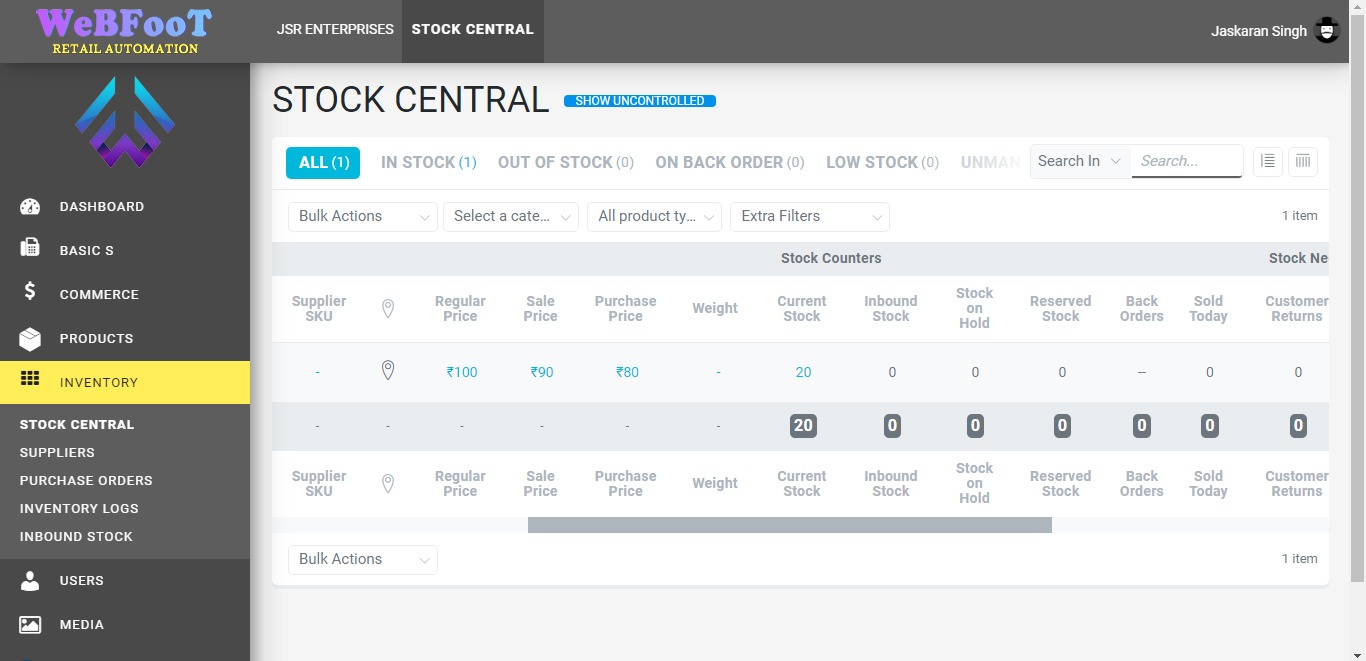Click the Products box icon
The width and height of the screenshot is (1366, 661).
(30, 339)
